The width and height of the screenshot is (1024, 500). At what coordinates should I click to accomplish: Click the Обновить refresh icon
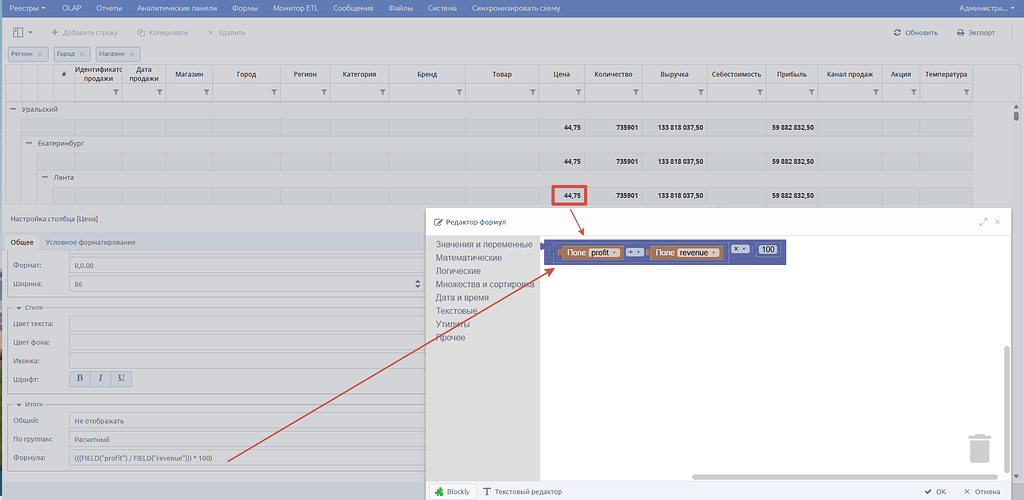897,33
